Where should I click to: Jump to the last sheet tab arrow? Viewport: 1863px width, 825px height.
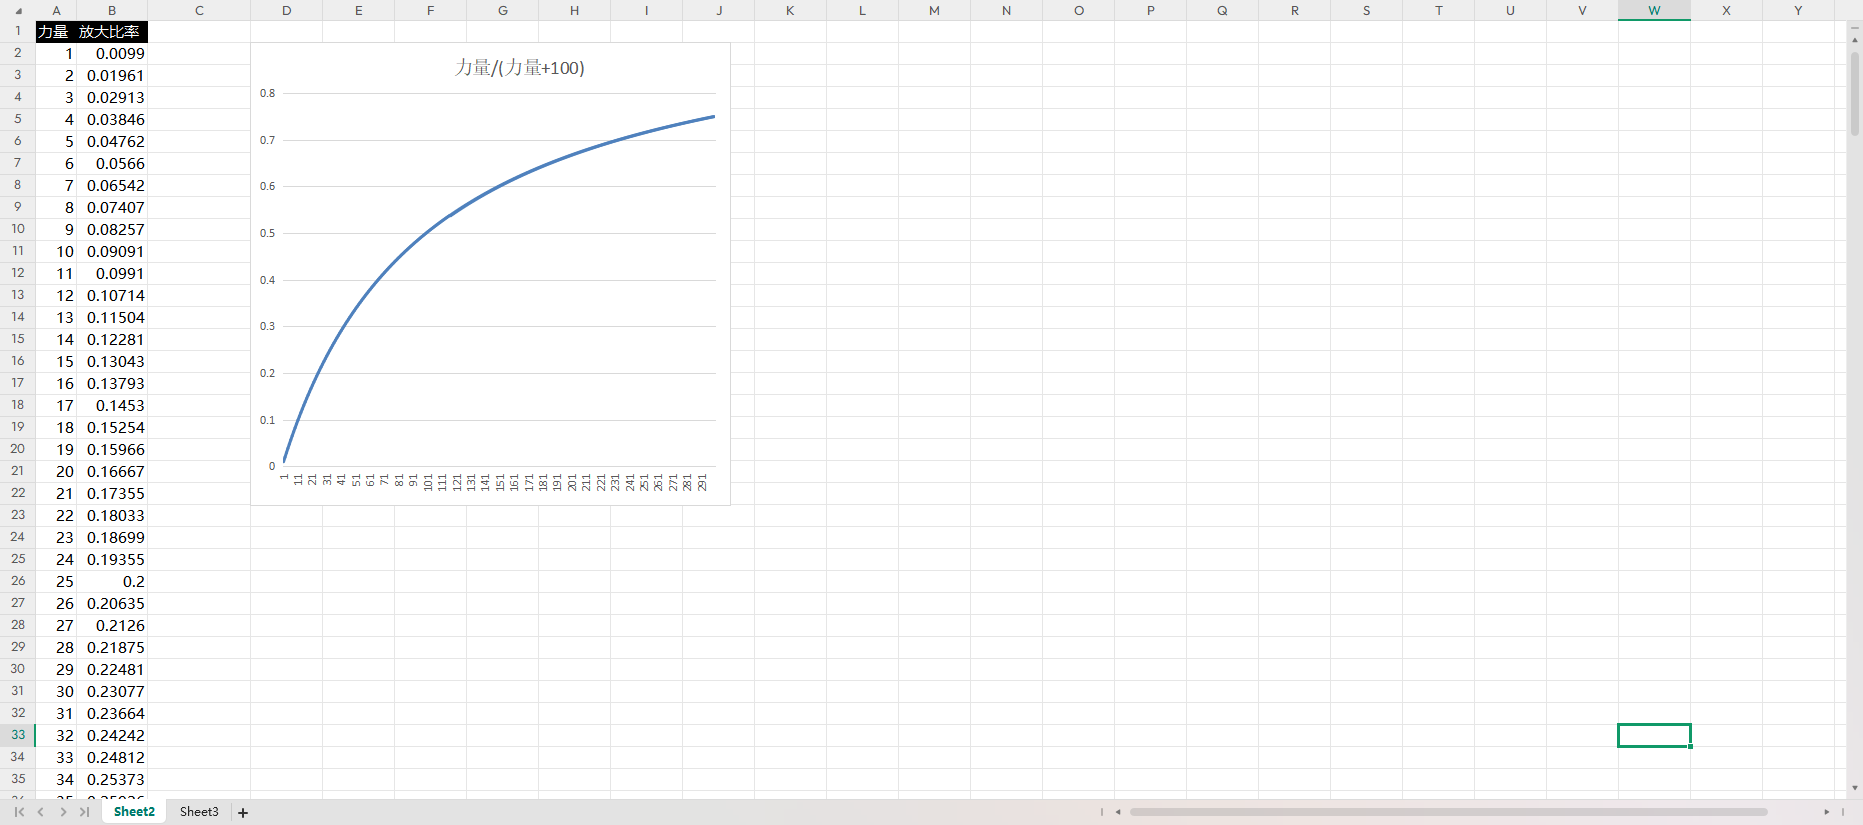(85, 812)
